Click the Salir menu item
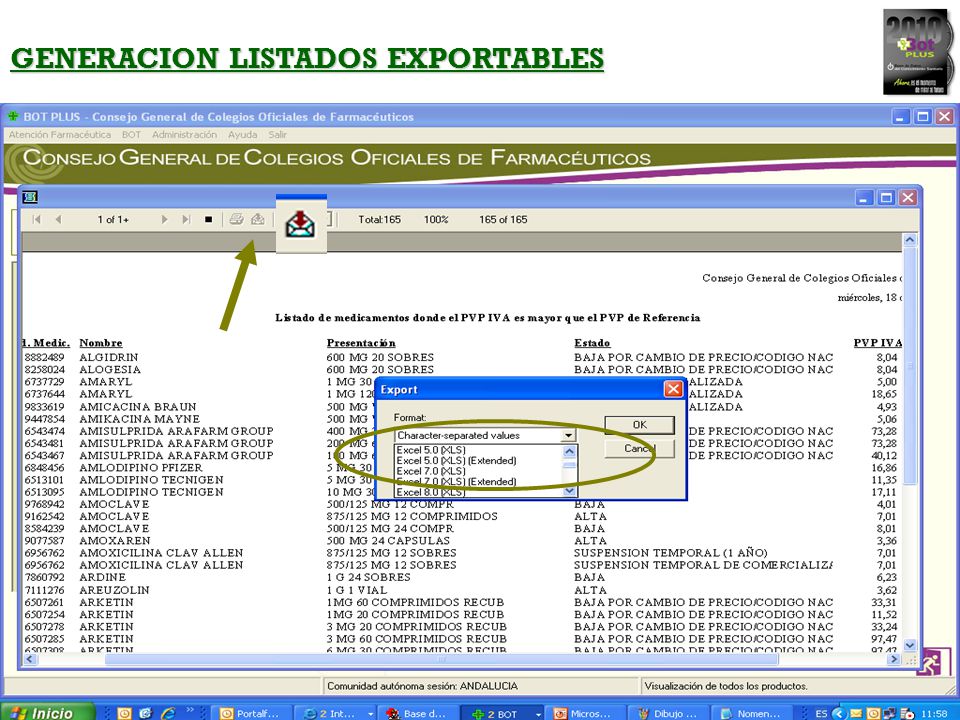The width and height of the screenshot is (960, 720). 277,135
